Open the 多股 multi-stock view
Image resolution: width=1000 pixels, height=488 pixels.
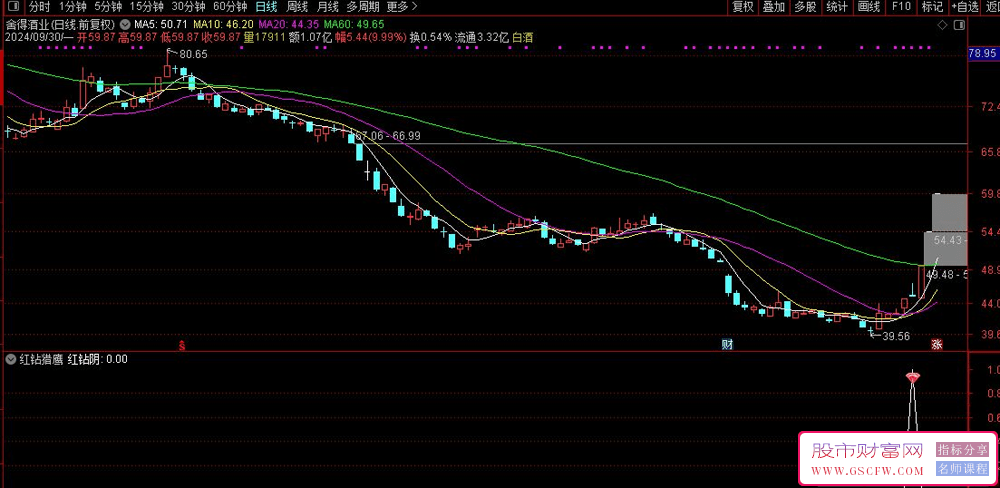tap(805, 7)
